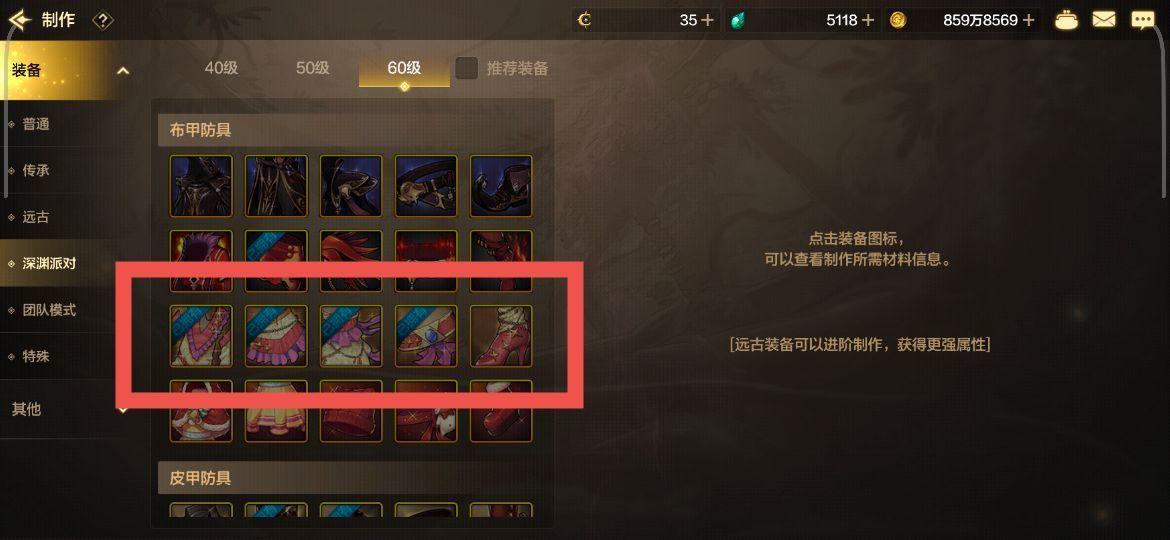Viewport: 1170px width, 540px height.
Task: Select the dark belt item in first row
Action: [425, 186]
